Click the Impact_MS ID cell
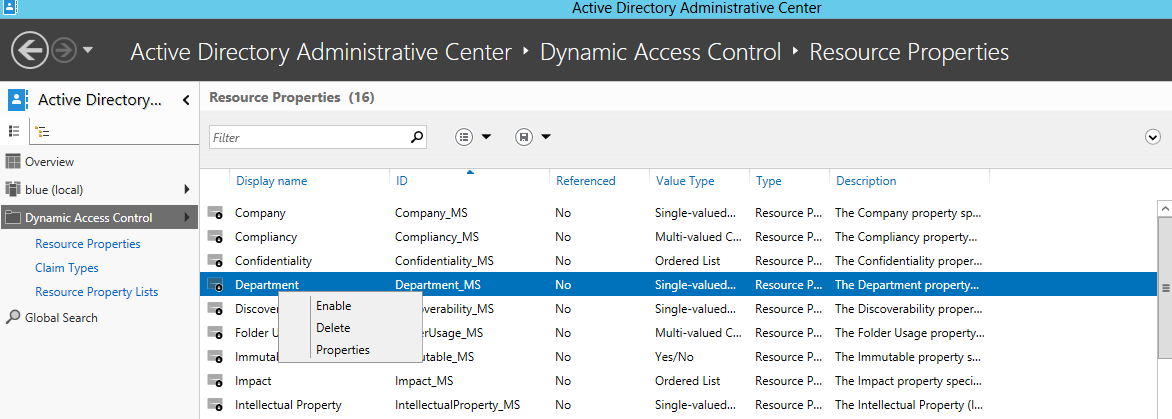Viewport: 1172px width, 419px height. click(x=424, y=380)
